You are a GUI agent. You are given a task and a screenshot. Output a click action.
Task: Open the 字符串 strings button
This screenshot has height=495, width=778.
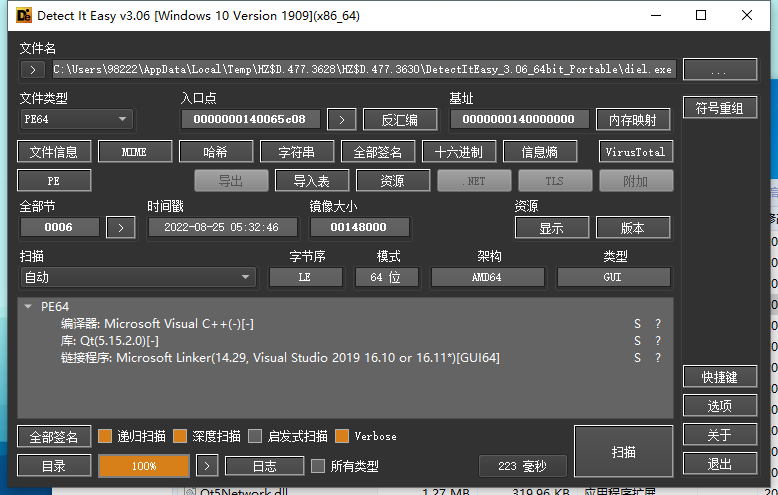point(297,152)
